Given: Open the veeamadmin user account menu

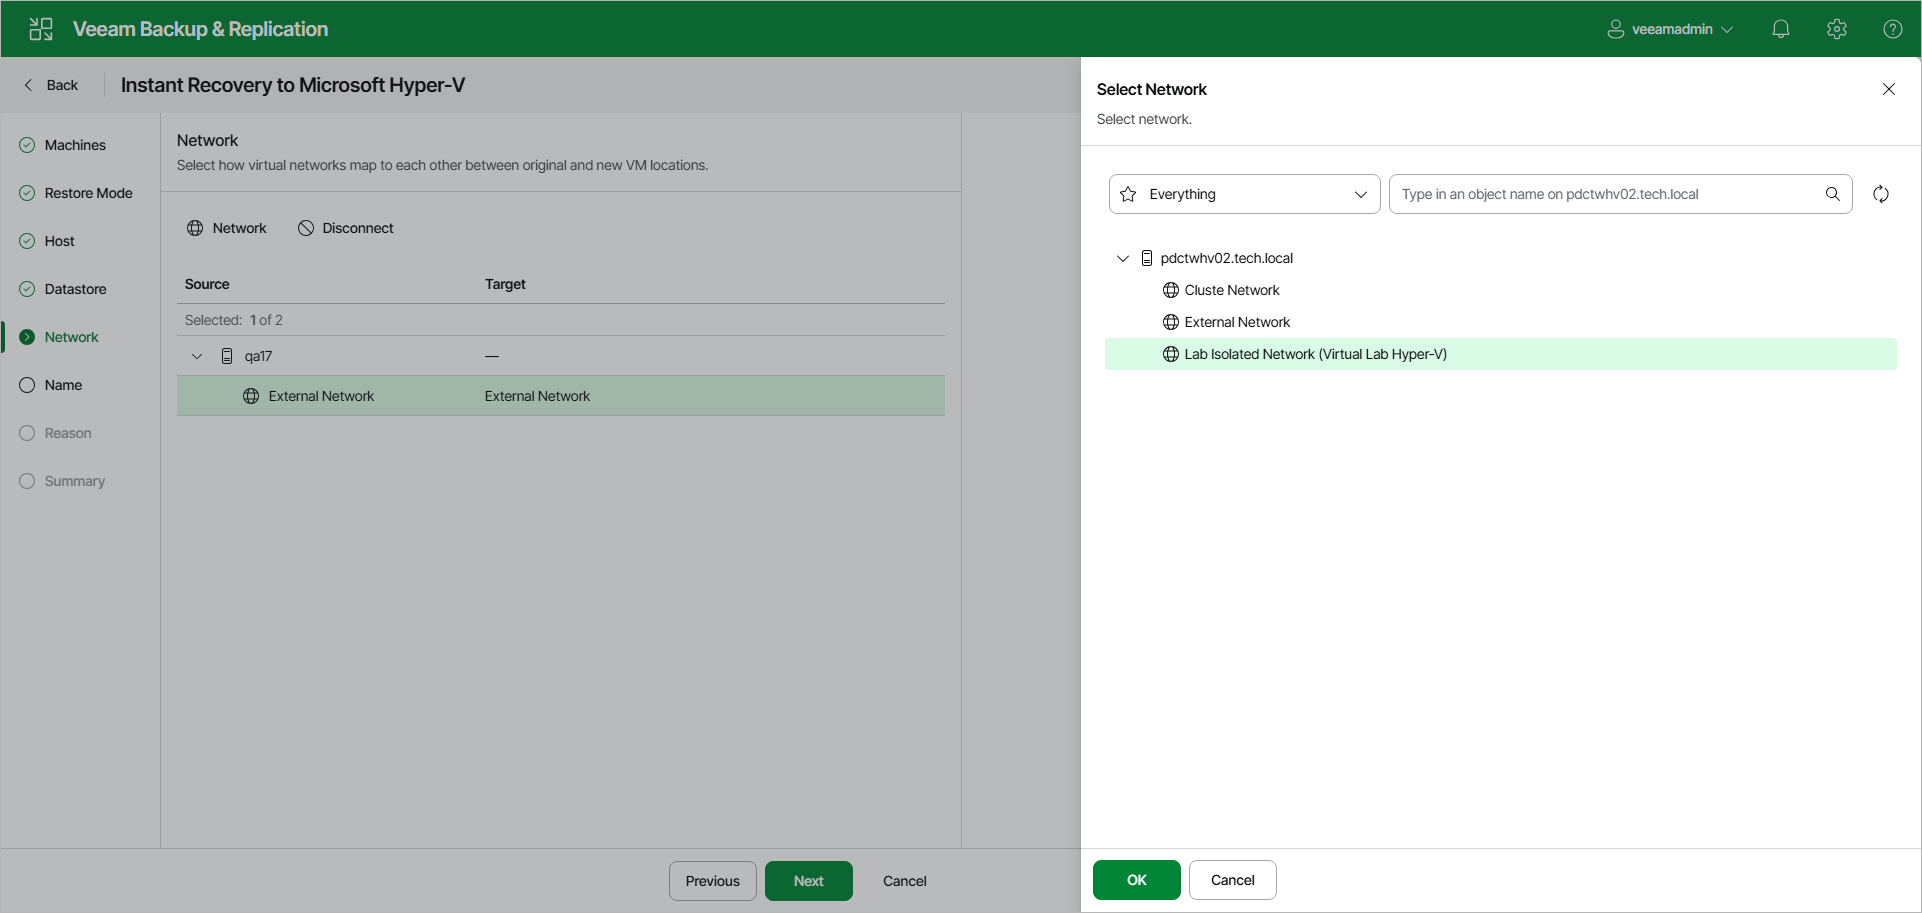Looking at the screenshot, I should coord(1668,28).
